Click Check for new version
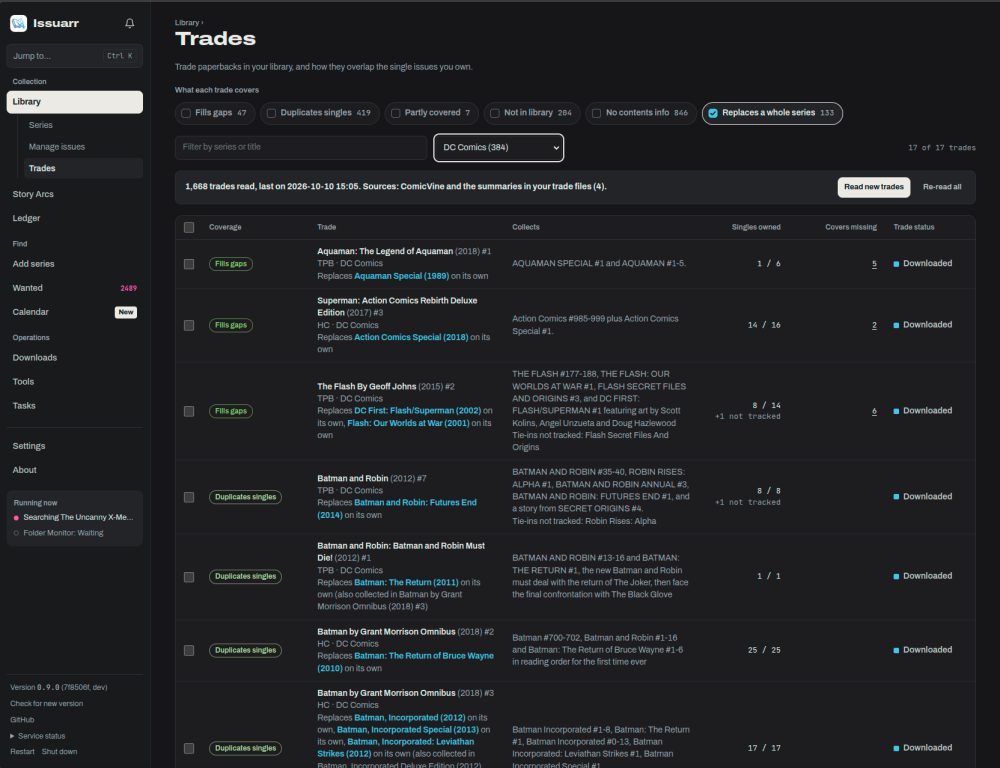Image resolution: width=1000 pixels, height=768 pixels. [47, 704]
